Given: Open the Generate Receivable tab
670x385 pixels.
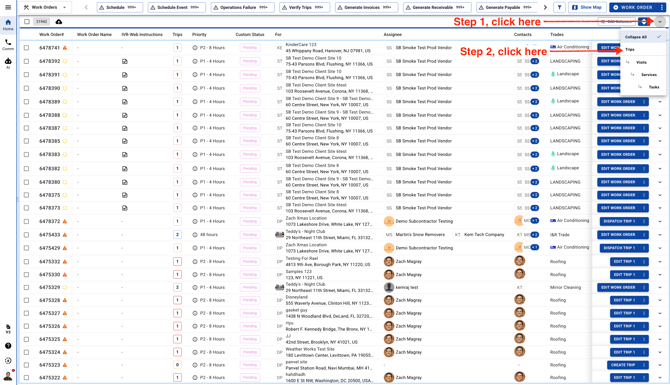Looking at the screenshot, I should tap(438, 7).
